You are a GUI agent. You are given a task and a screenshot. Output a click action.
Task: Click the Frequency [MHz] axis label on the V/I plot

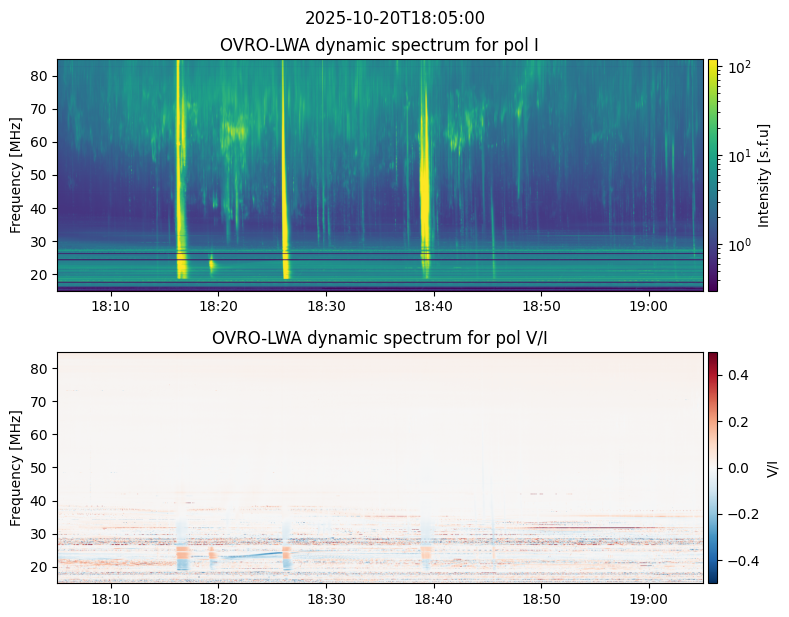point(16,468)
